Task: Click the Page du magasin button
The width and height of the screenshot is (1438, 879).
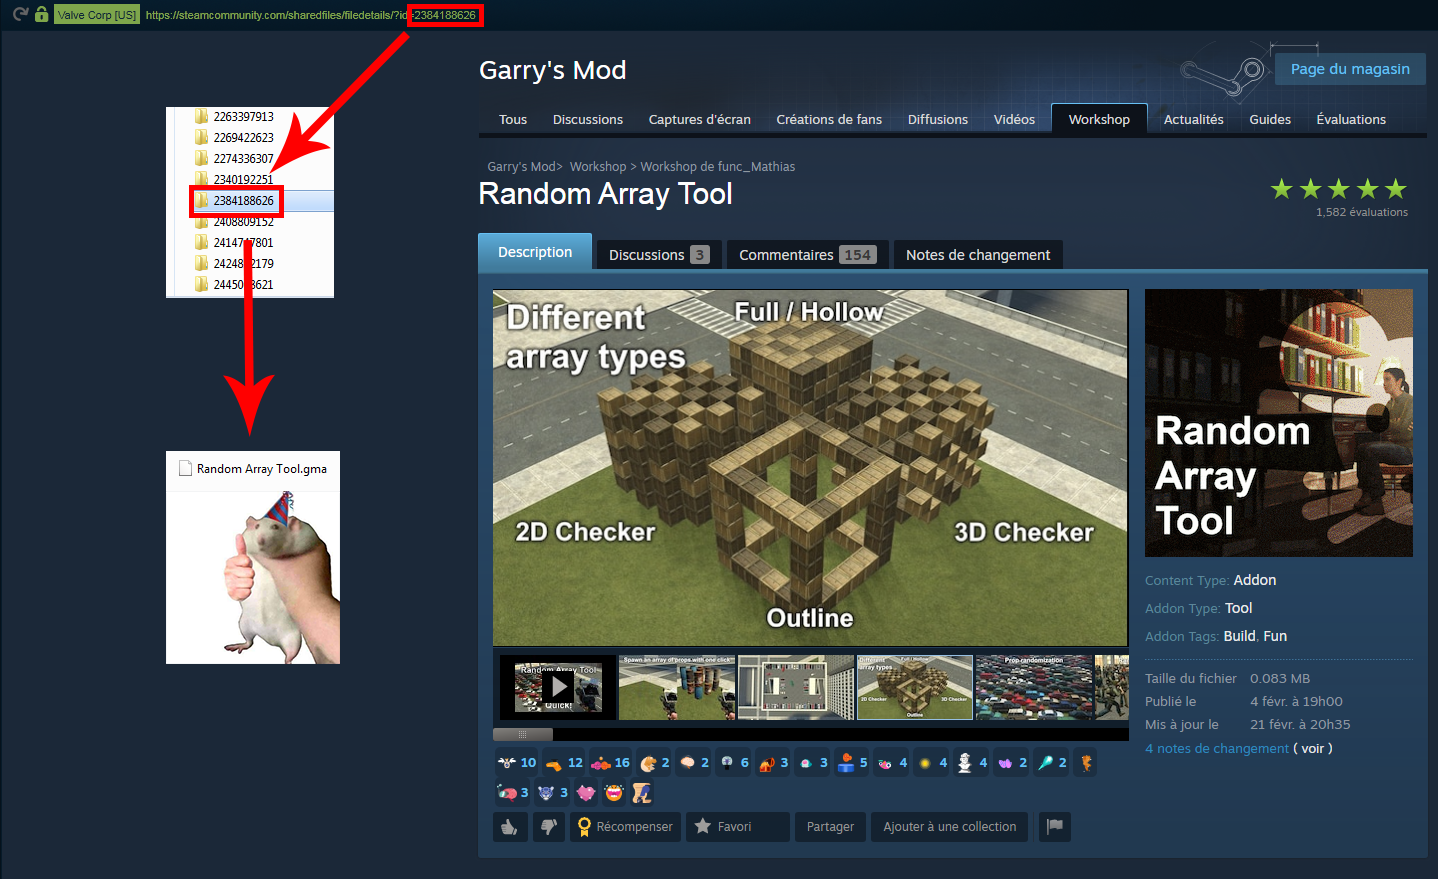Action: tap(1350, 69)
